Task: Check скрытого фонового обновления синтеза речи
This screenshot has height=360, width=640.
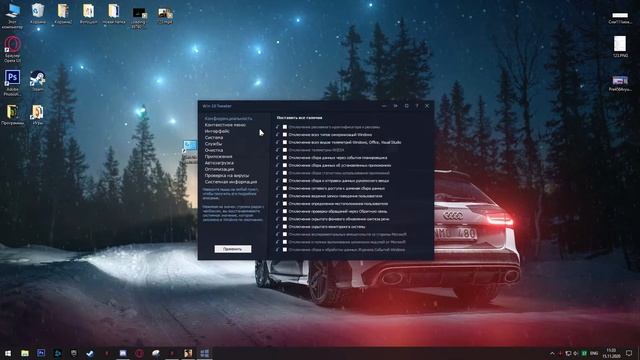Action: tap(285, 219)
